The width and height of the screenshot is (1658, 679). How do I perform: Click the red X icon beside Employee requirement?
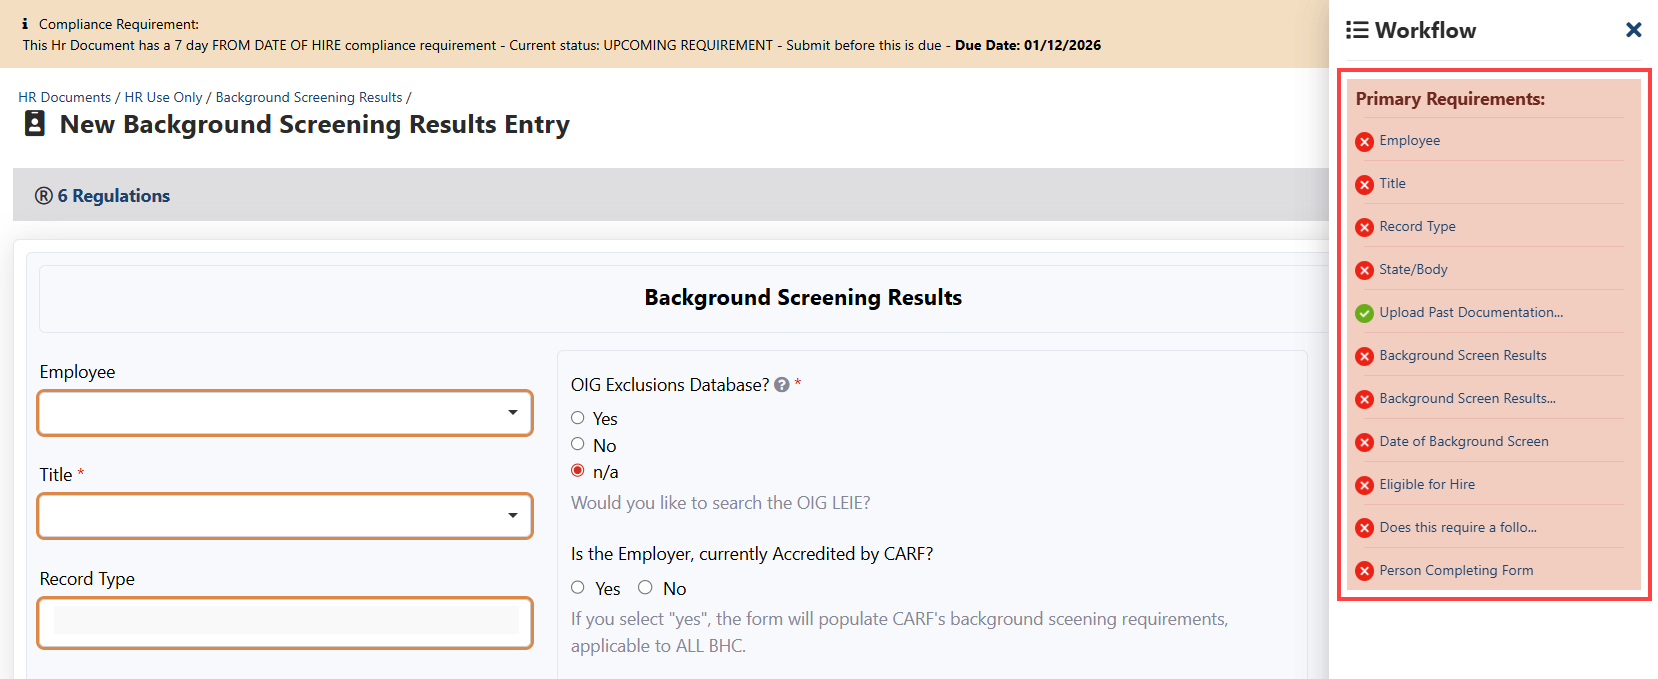pos(1364,142)
